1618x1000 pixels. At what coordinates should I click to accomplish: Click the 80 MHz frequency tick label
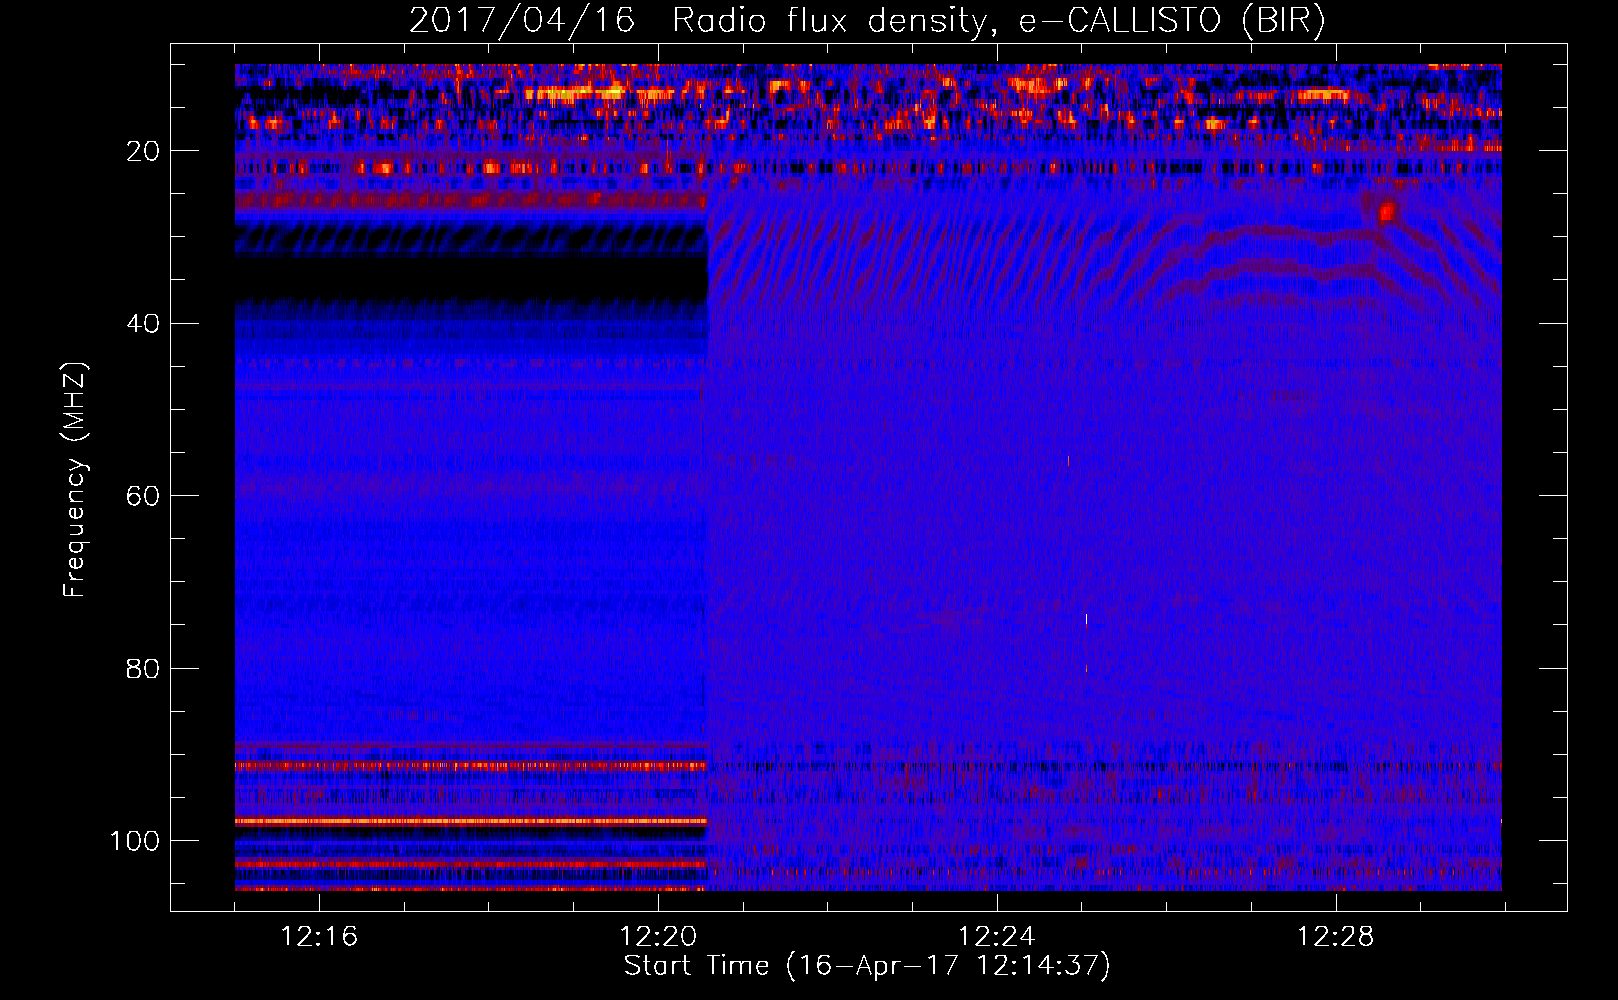(144, 668)
